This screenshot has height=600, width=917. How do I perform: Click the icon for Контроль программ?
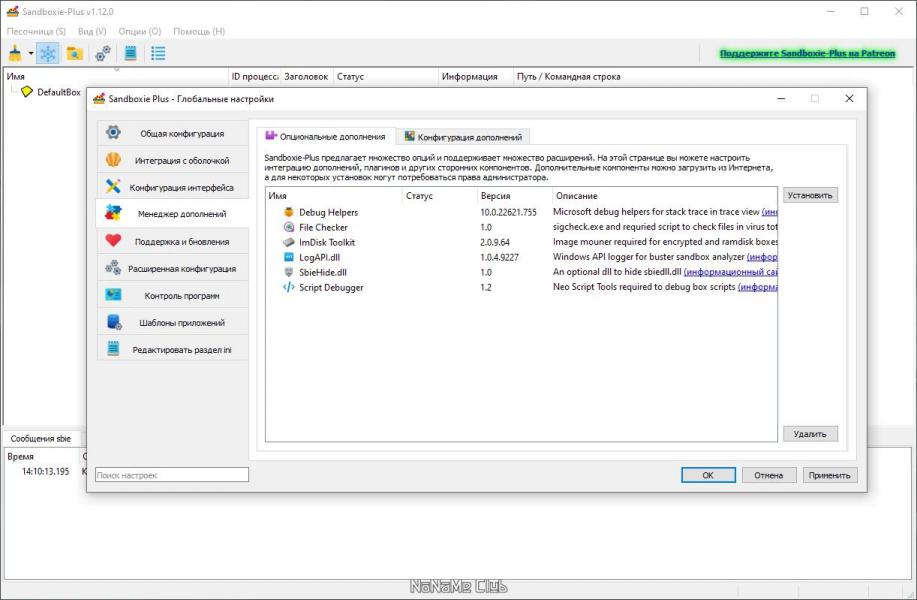coord(113,294)
